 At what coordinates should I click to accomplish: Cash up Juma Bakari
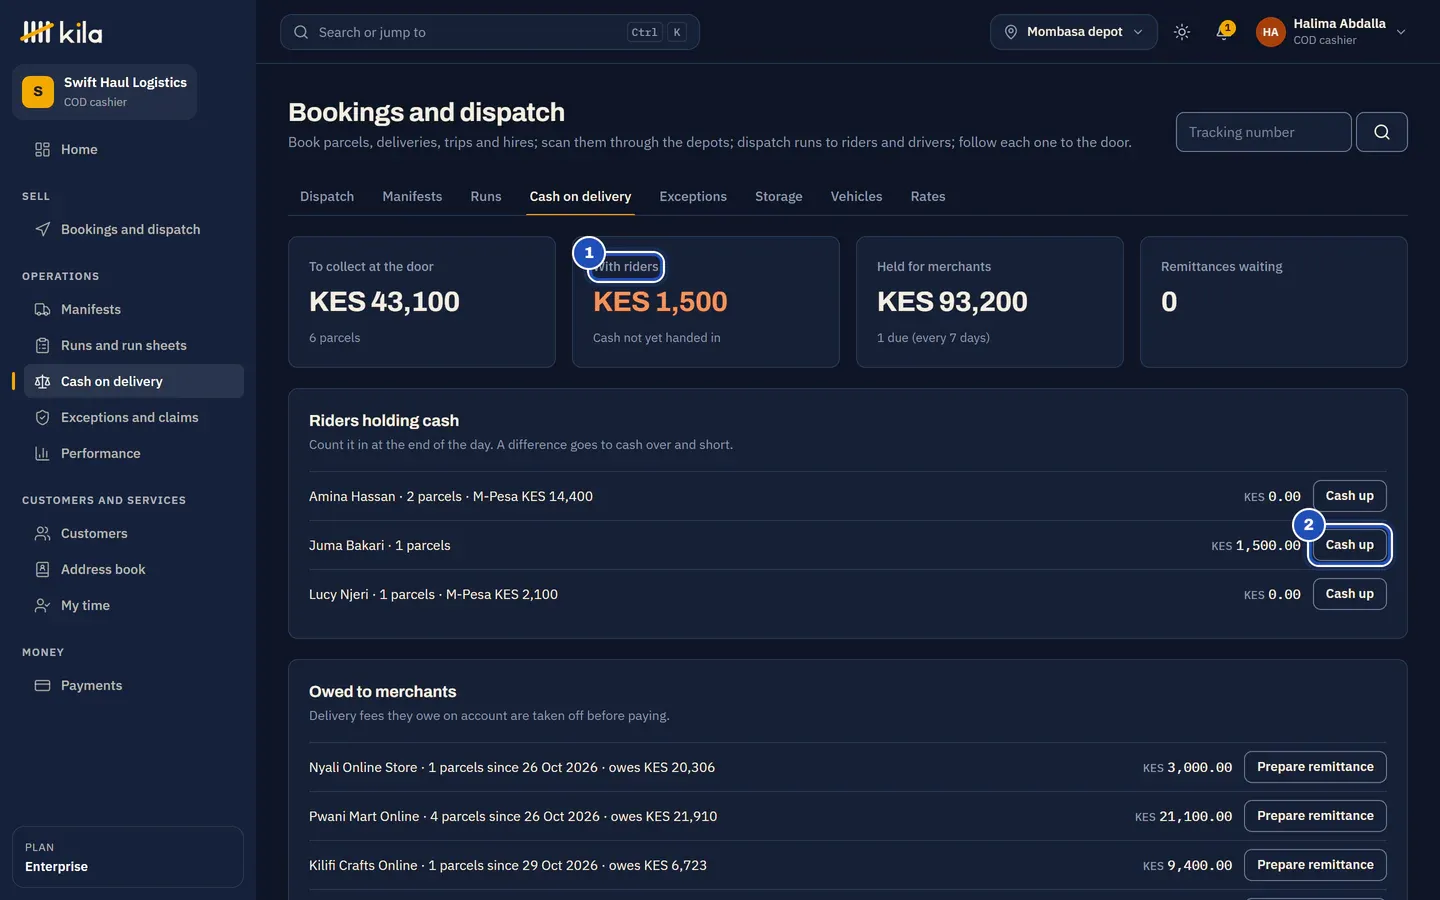[x=1350, y=545]
